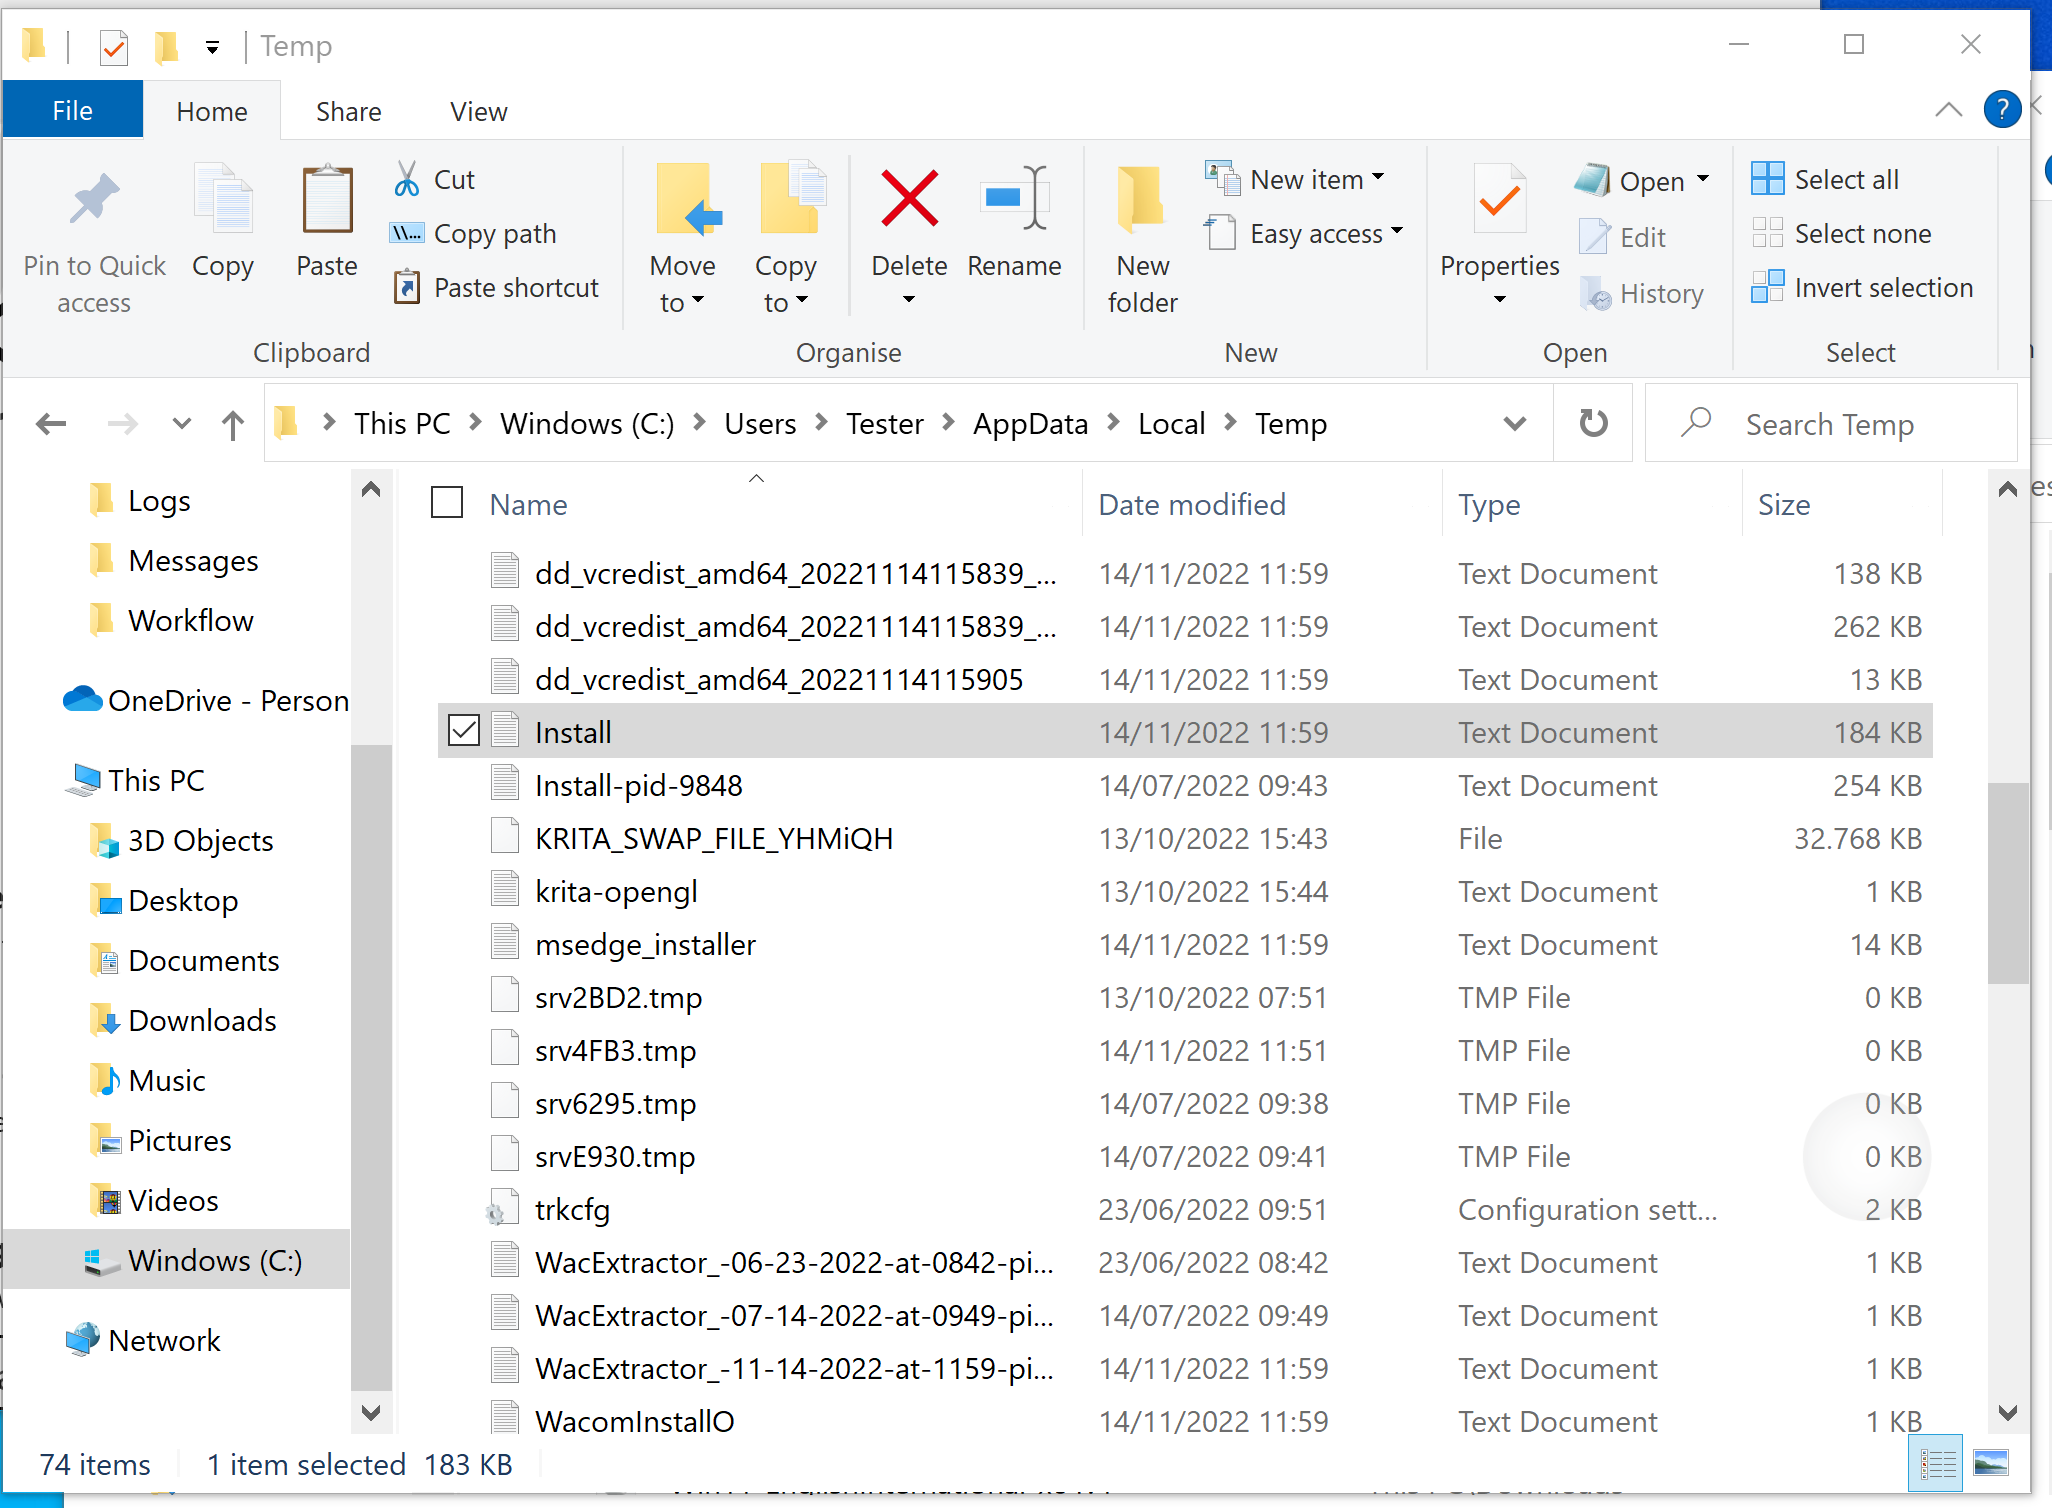Click the Paste clipboard icon
The image size is (2052, 1508).
pyautogui.click(x=327, y=201)
